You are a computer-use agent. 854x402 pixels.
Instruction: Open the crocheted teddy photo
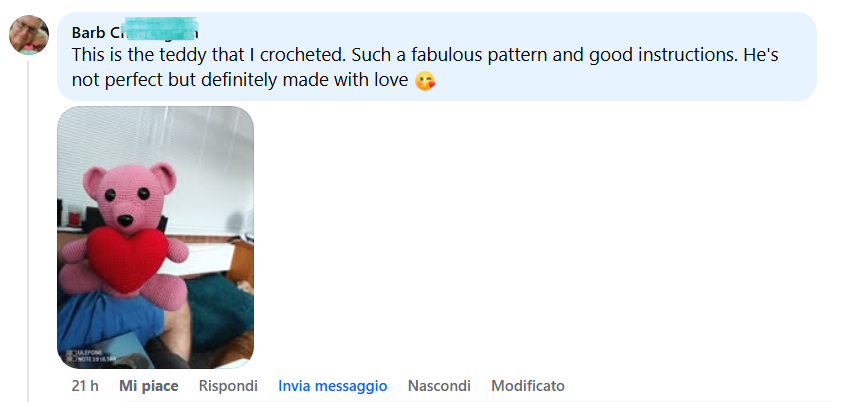155,237
